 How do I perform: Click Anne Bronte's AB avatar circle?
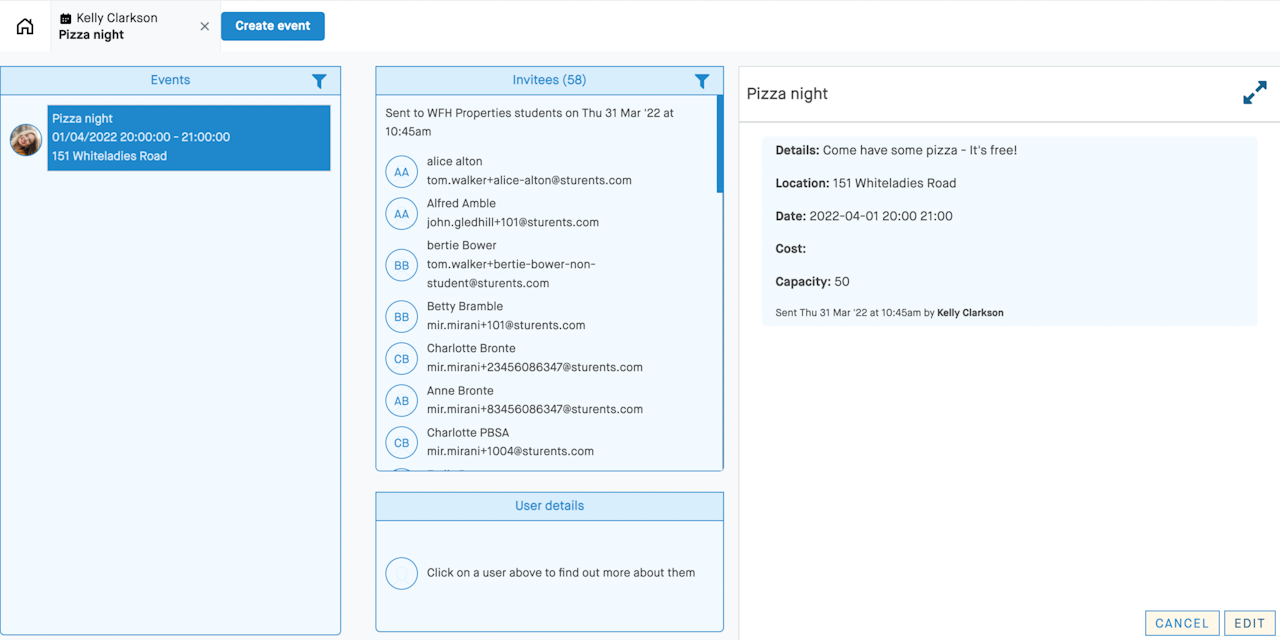(x=401, y=401)
